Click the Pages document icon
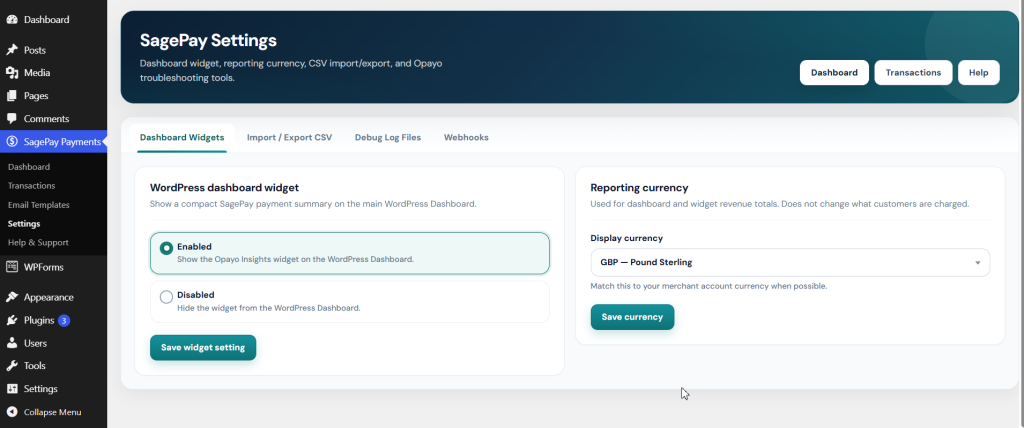The image size is (1024, 428). tap(12, 96)
